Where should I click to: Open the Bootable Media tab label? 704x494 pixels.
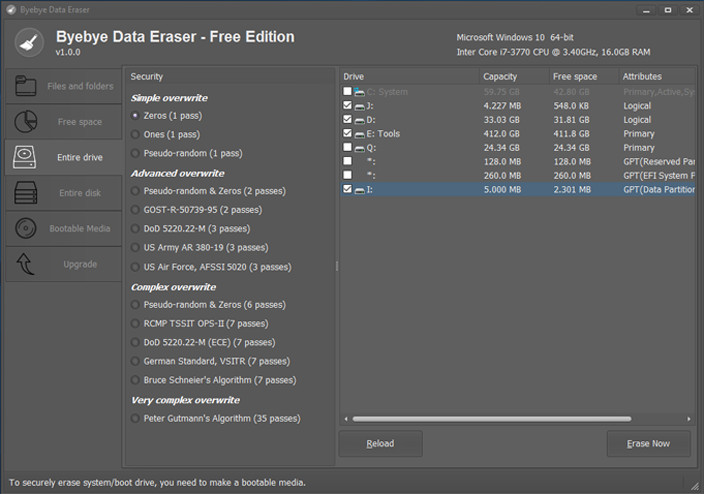[80, 228]
